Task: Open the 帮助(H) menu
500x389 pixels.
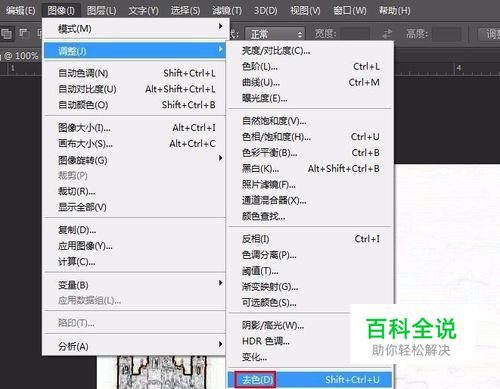Action: [394, 11]
